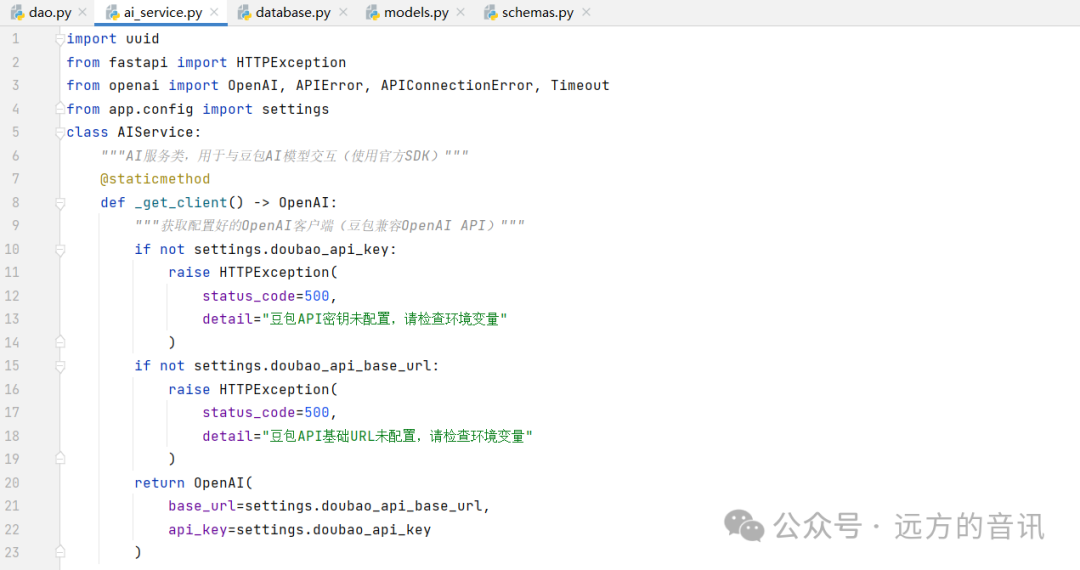Viewport: 1080px width, 570px height.
Task: Click the method docstring on line 9
Action: [330, 226]
